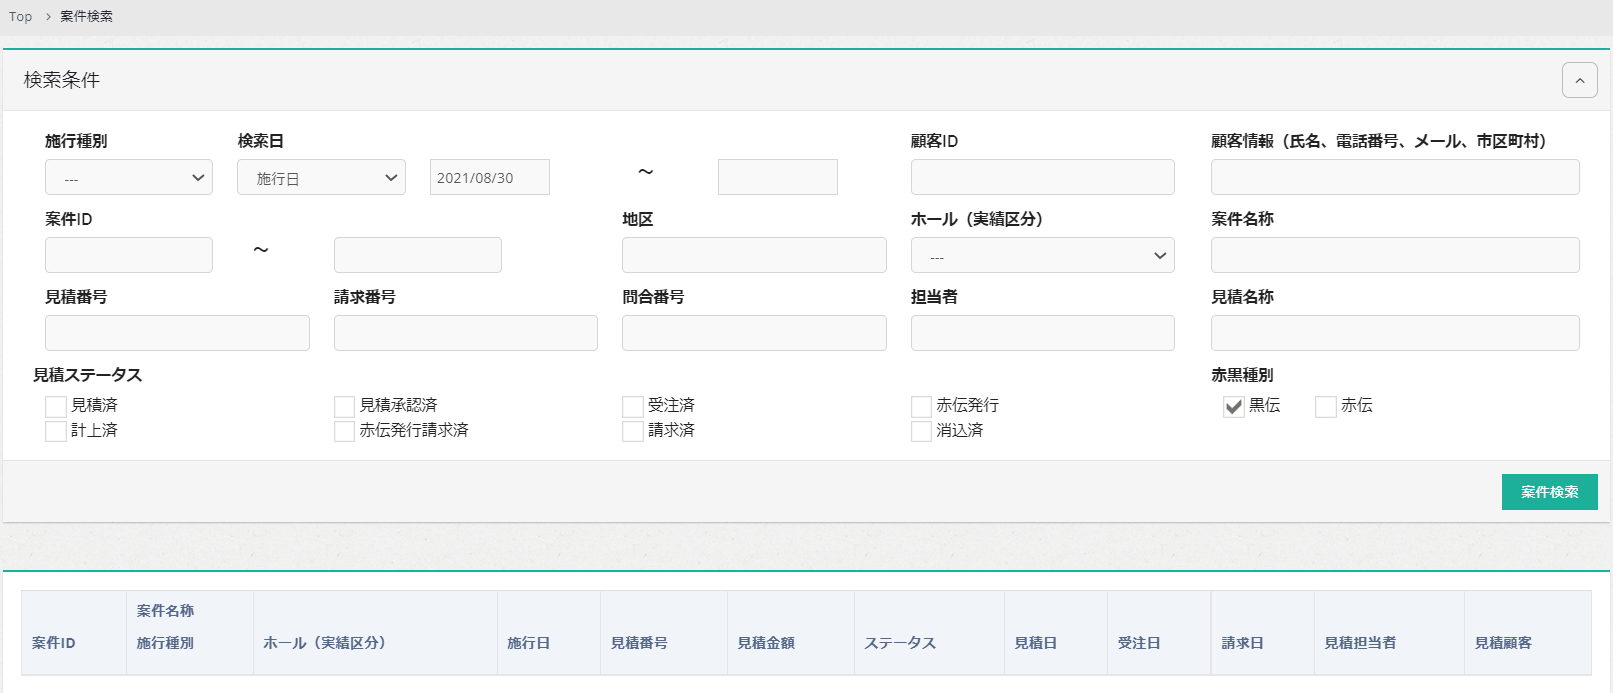The image size is (1613, 693).
Task: Click the 見積番号 input field
Action: coord(177,334)
